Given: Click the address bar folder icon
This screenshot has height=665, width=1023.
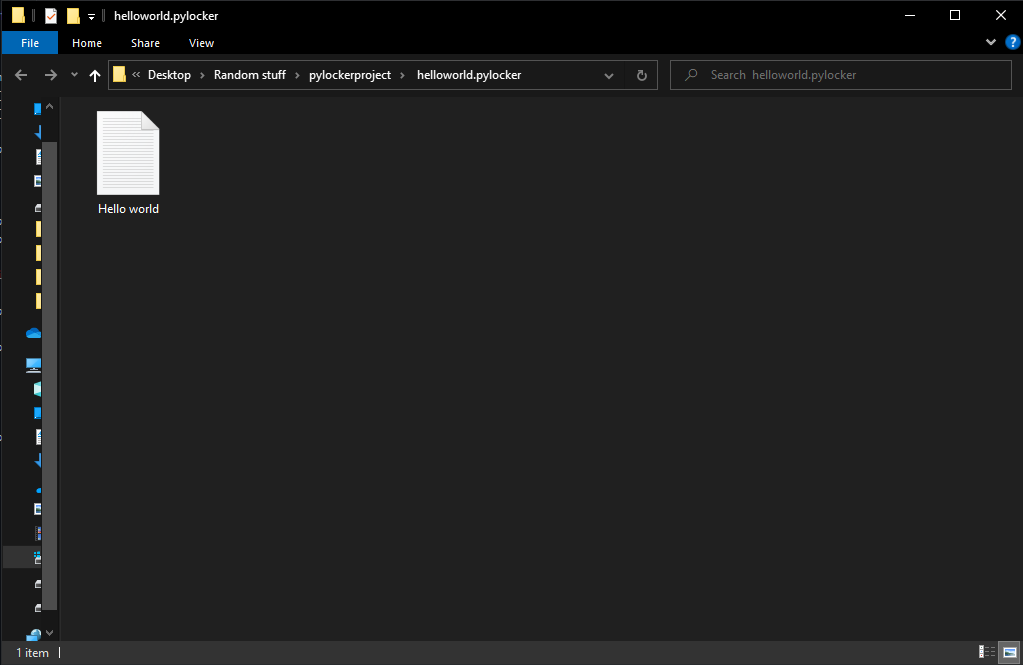Looking at the screenshot, I should point(119,74).
